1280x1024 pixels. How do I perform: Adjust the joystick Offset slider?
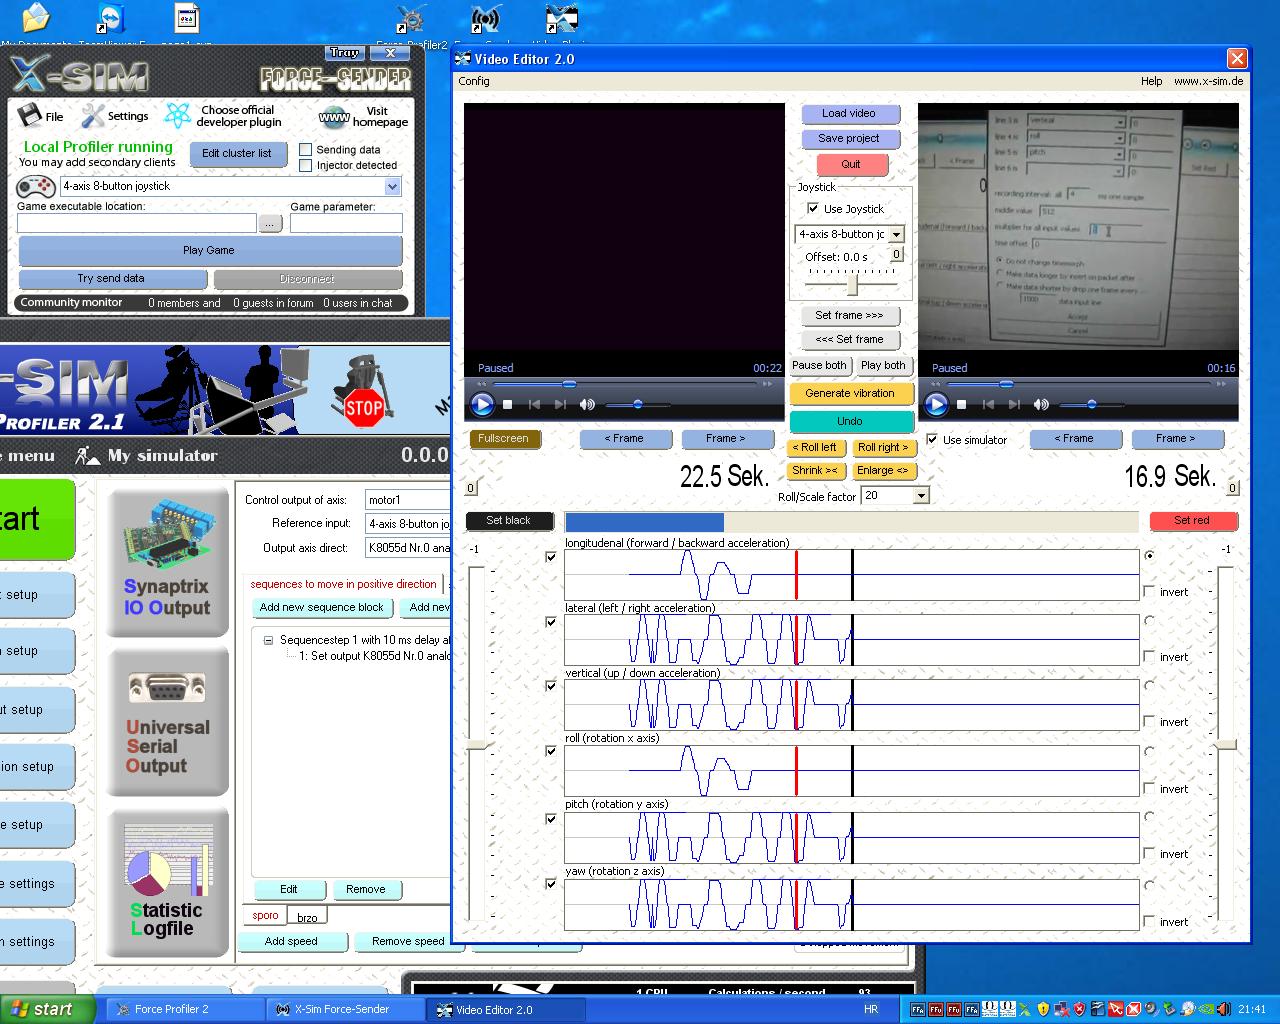point(852,284)
